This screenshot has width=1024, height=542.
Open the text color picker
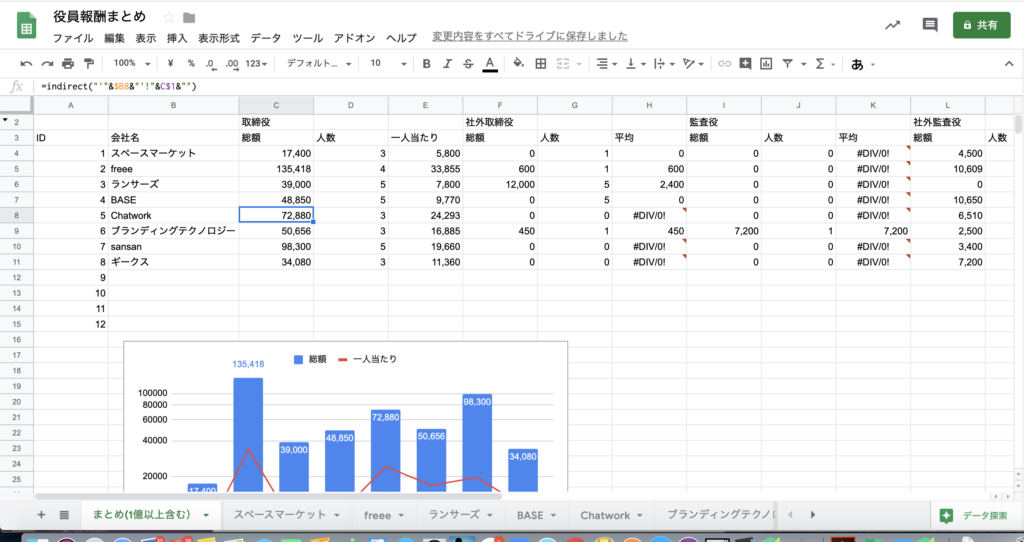[x=489, y=64]
